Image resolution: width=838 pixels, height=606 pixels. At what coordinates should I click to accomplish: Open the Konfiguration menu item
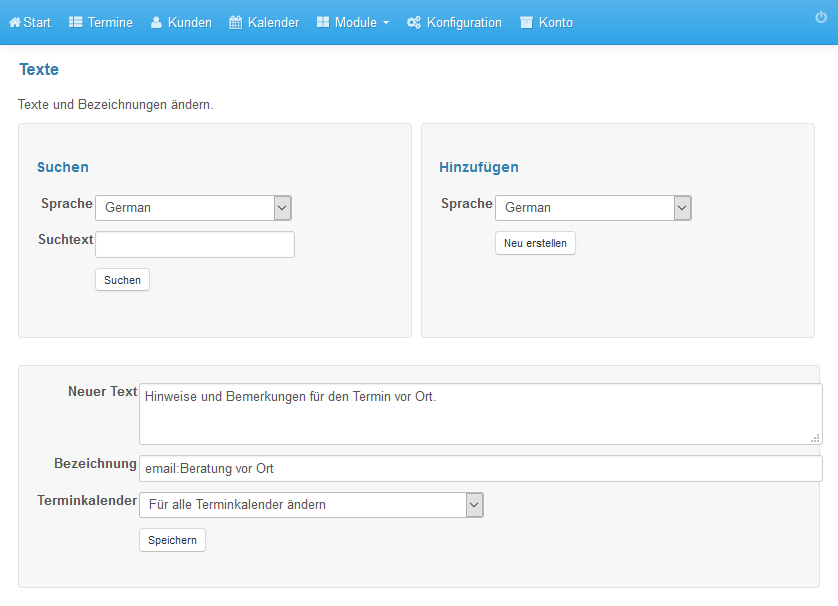454,22
